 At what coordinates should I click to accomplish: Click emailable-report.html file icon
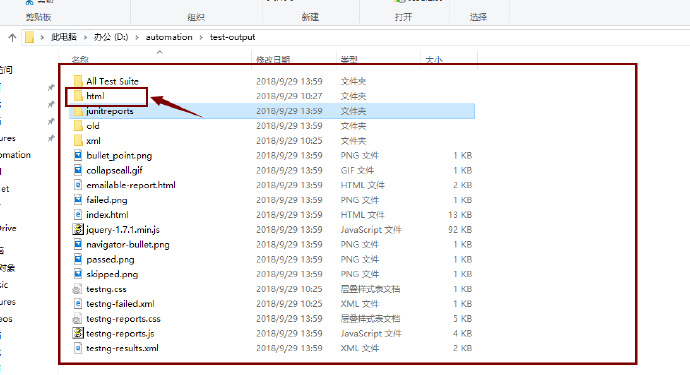pos(78,185)
